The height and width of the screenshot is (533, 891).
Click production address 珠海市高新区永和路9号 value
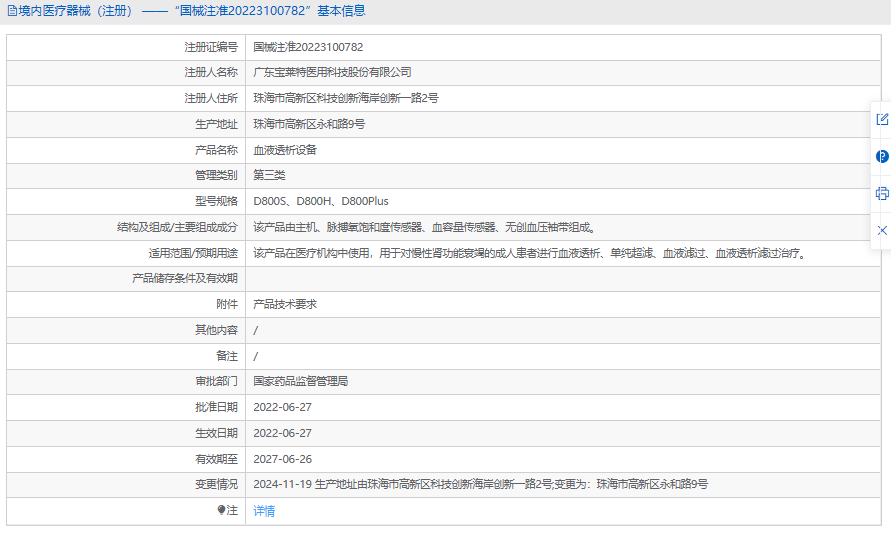tap(309, 124)
